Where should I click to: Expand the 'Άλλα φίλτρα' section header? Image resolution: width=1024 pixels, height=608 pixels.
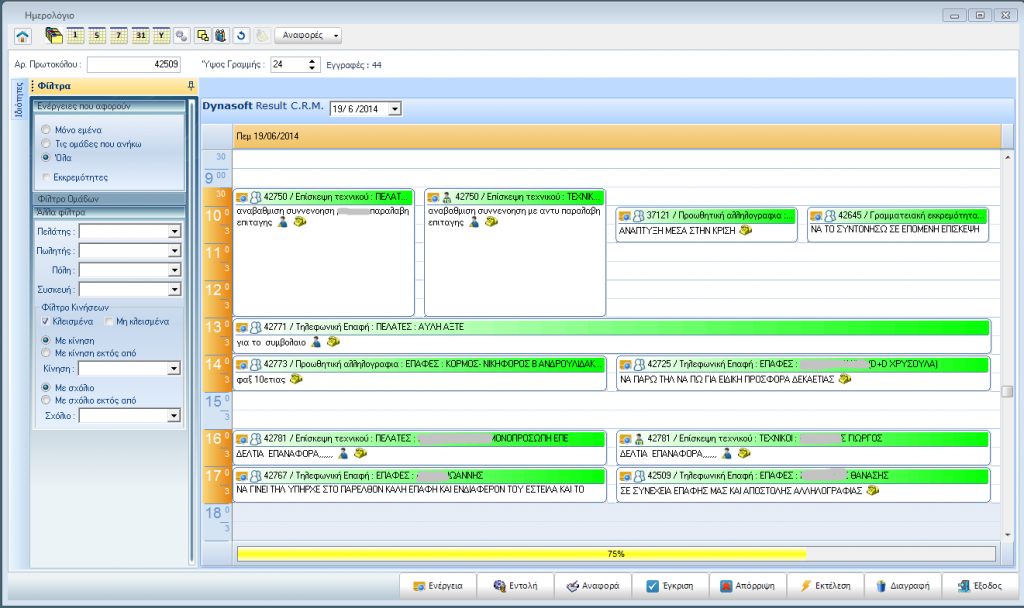click(108, 212)
